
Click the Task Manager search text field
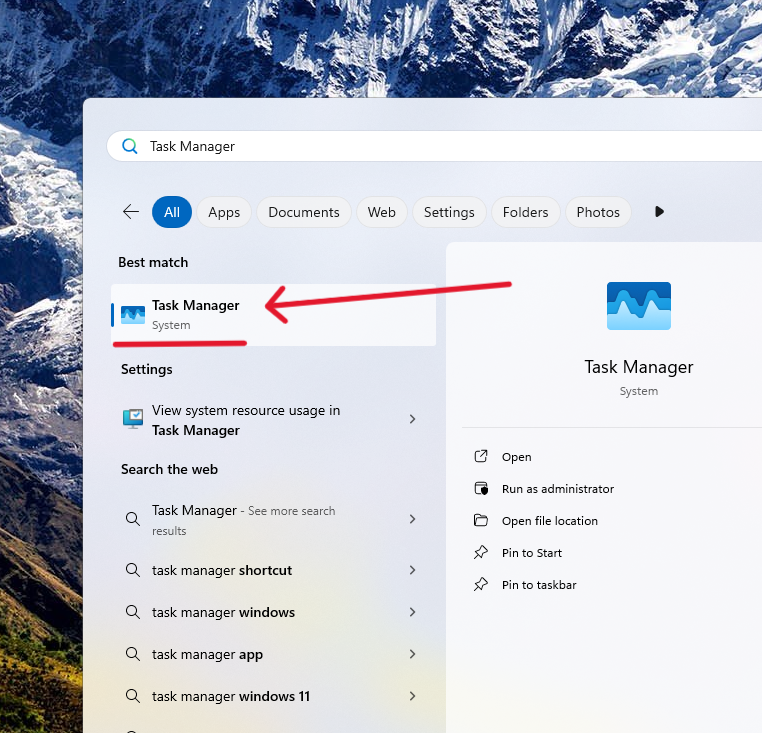point(434,146)
